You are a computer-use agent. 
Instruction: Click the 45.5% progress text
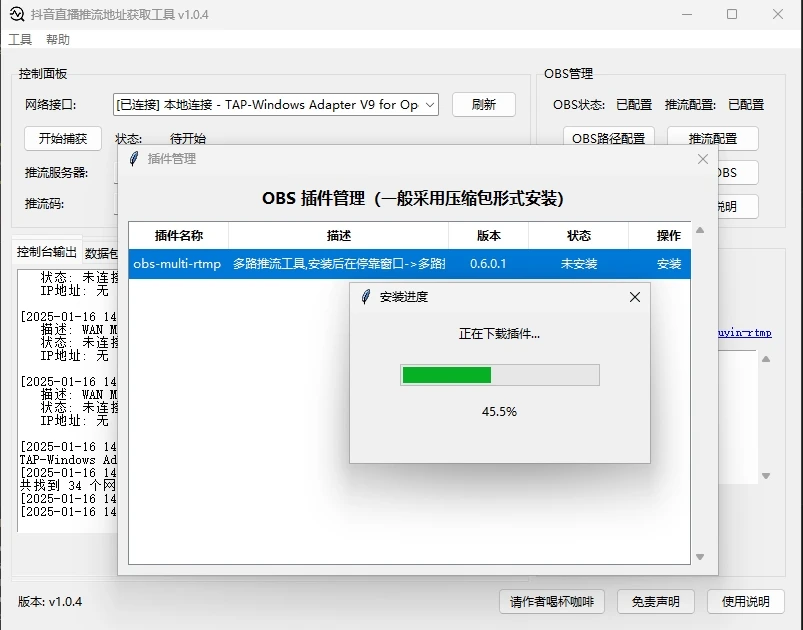pos(499,412)
